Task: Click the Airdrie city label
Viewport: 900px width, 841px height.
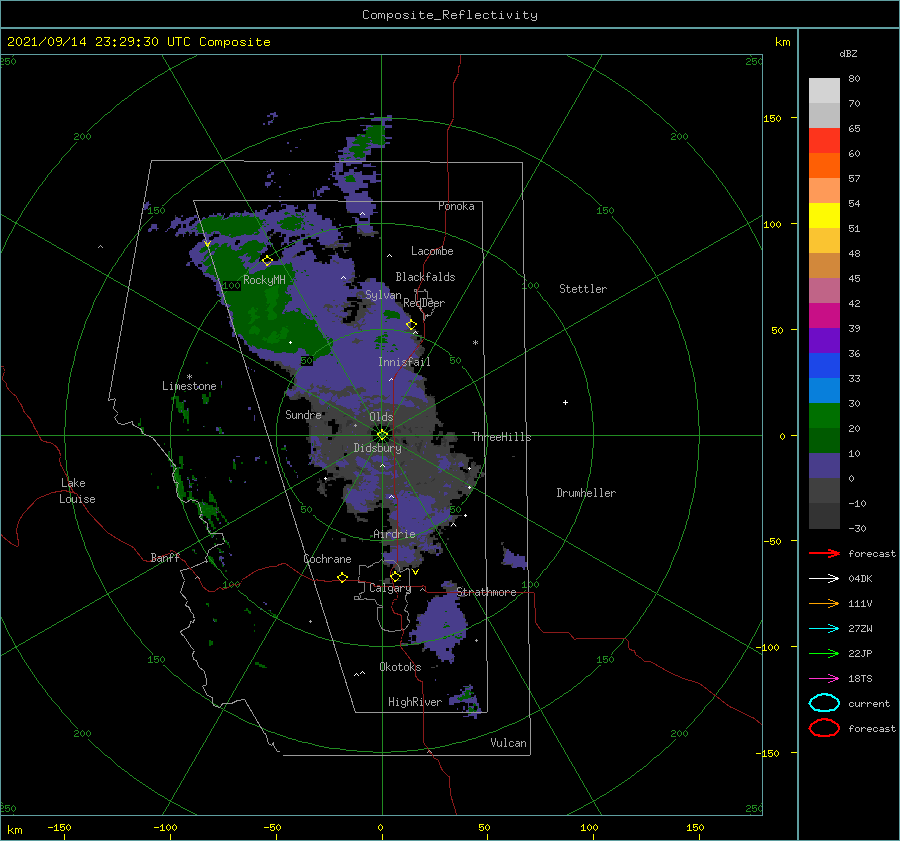Action: coord(394,534)
